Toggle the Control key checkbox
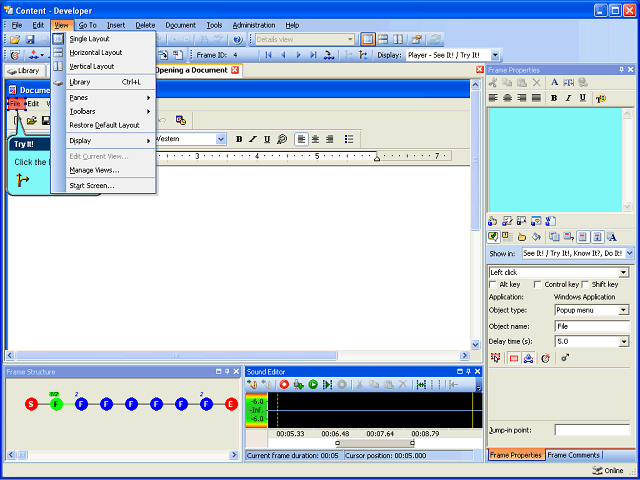 (538, 284)
